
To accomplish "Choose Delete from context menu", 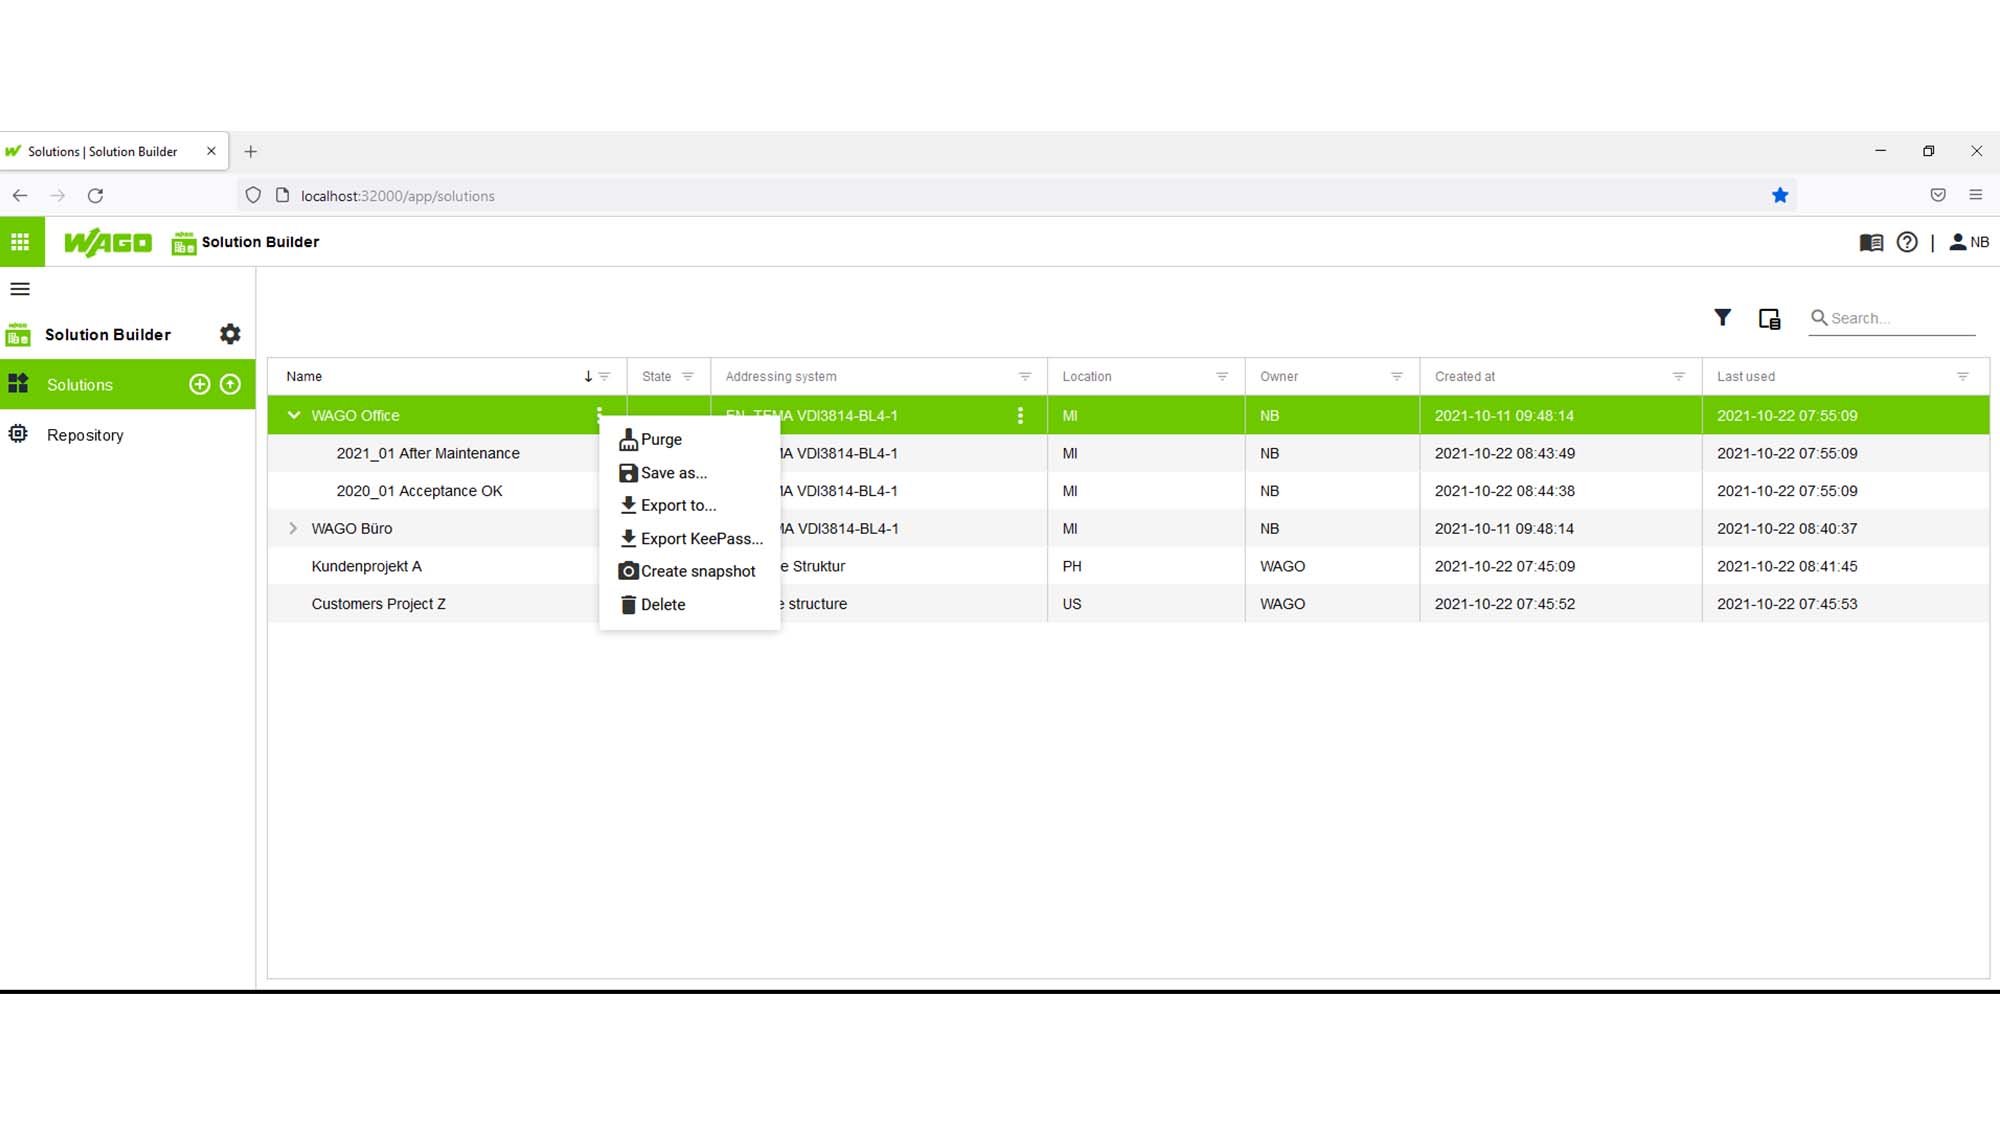I will tap(689, 605).
